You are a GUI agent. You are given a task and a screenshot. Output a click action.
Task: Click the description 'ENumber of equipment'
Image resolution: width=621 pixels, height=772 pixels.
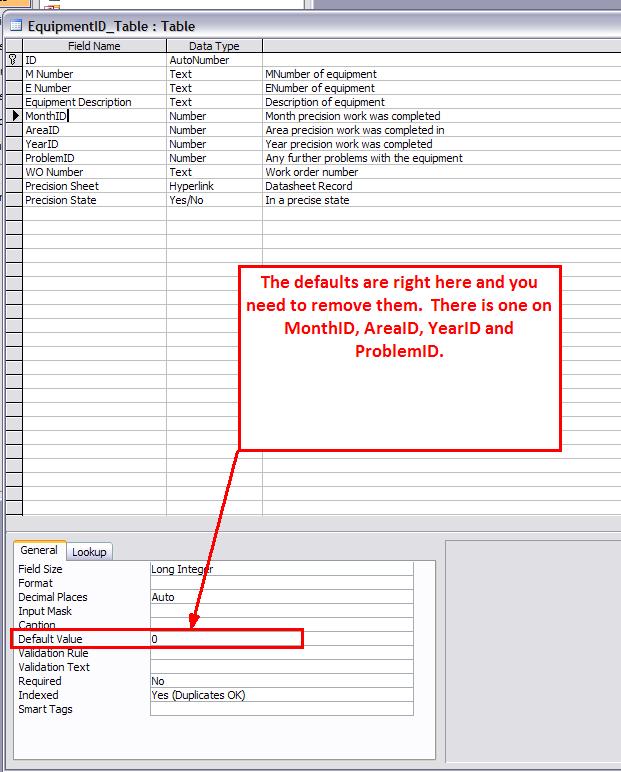coord(320,88)
